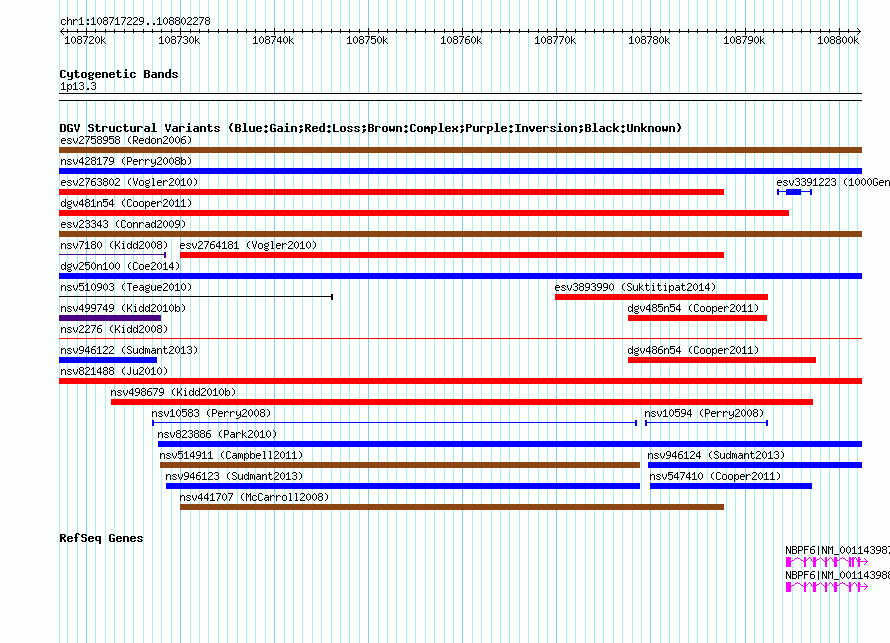Click the red esv3893990 loss bar
The image size is (890, 643).
pos(661,297)
